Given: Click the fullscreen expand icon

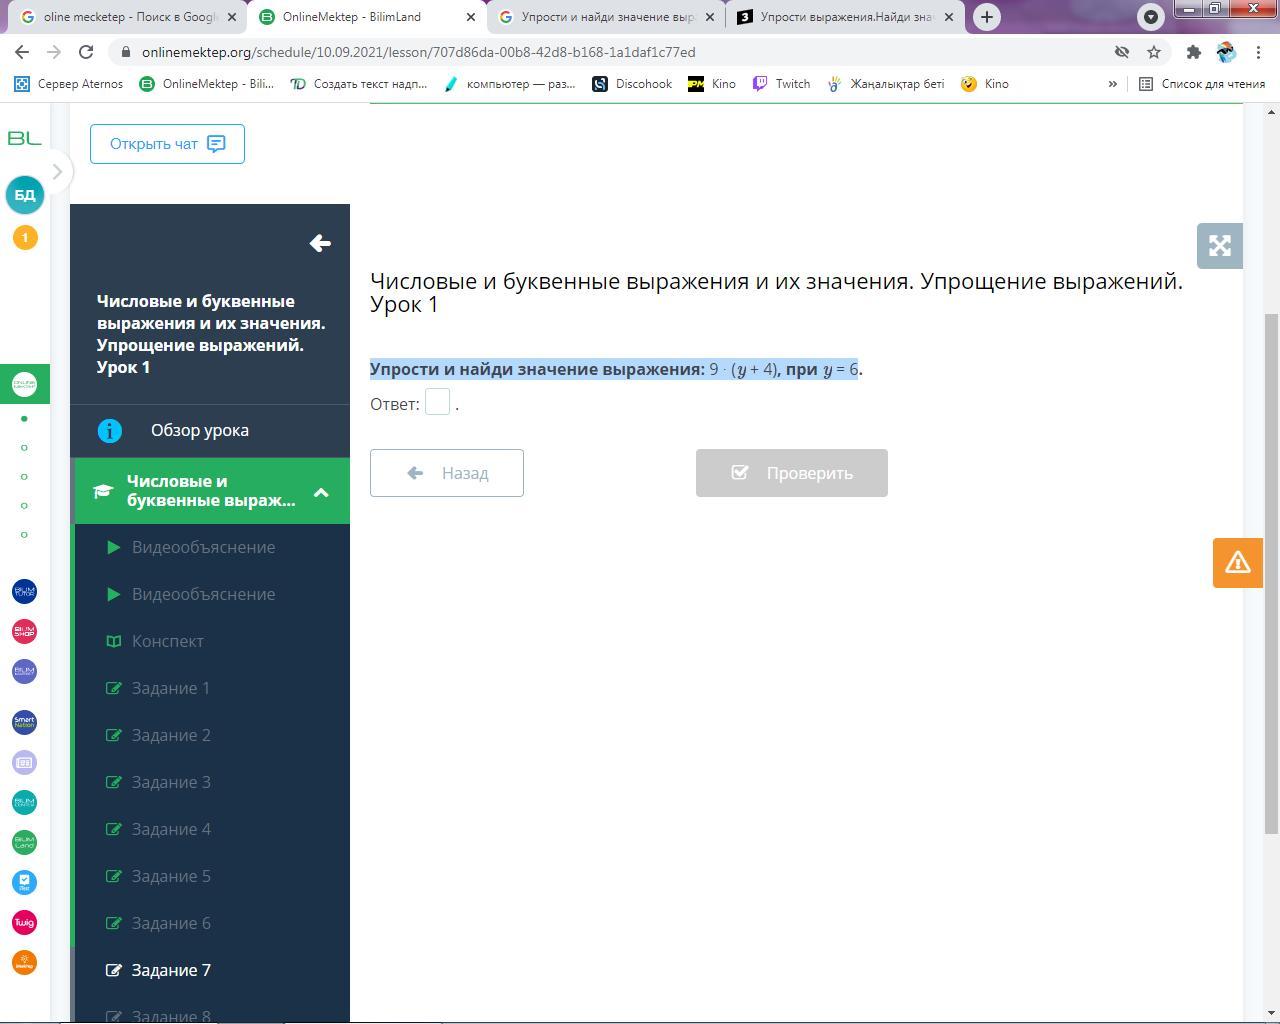Looking at the screenshot, I should point(1220,246).
